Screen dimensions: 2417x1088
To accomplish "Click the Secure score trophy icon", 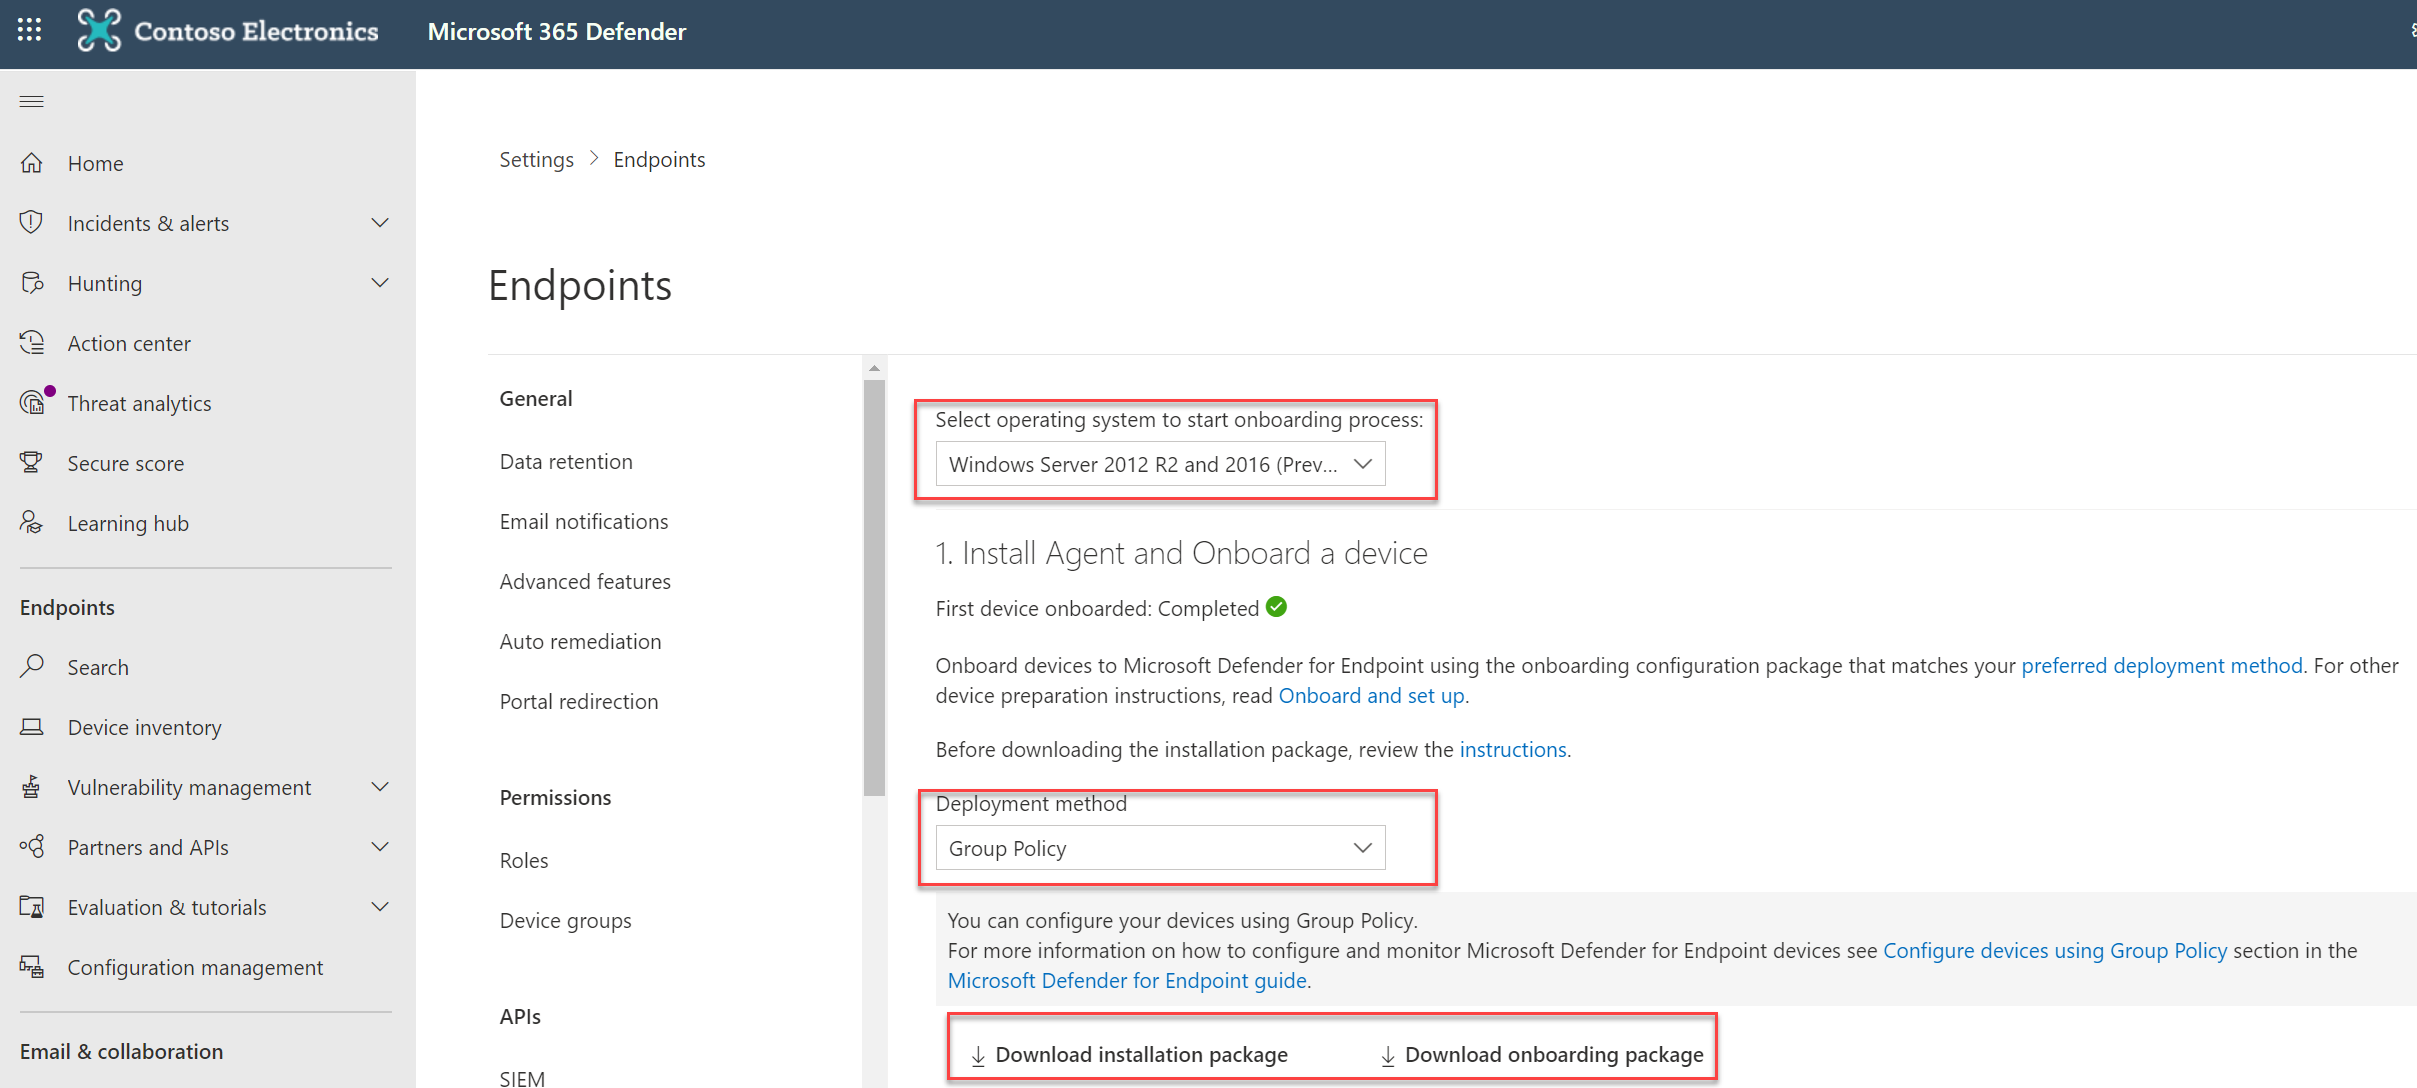I will [x=32, y=462].
